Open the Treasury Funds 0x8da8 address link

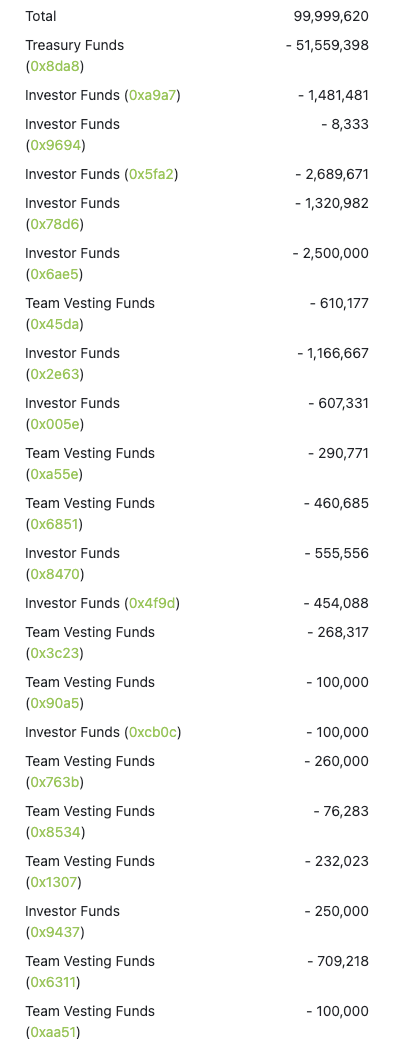click(x=55, y=66)
